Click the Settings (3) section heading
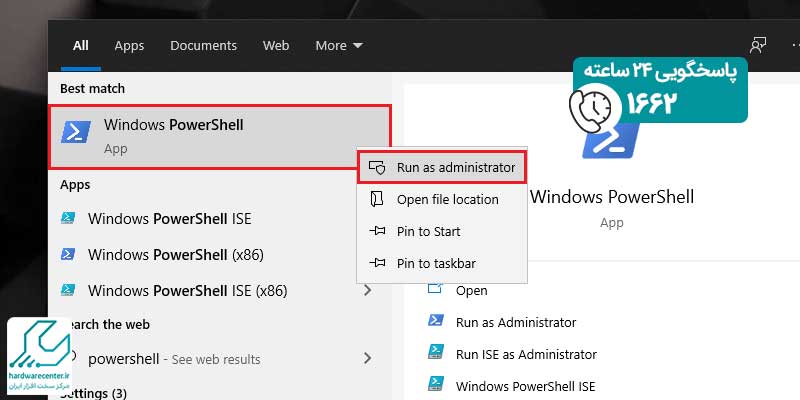The height and width of the screenshot is (400, 800). pyautogui.click(x=91, y=393)
